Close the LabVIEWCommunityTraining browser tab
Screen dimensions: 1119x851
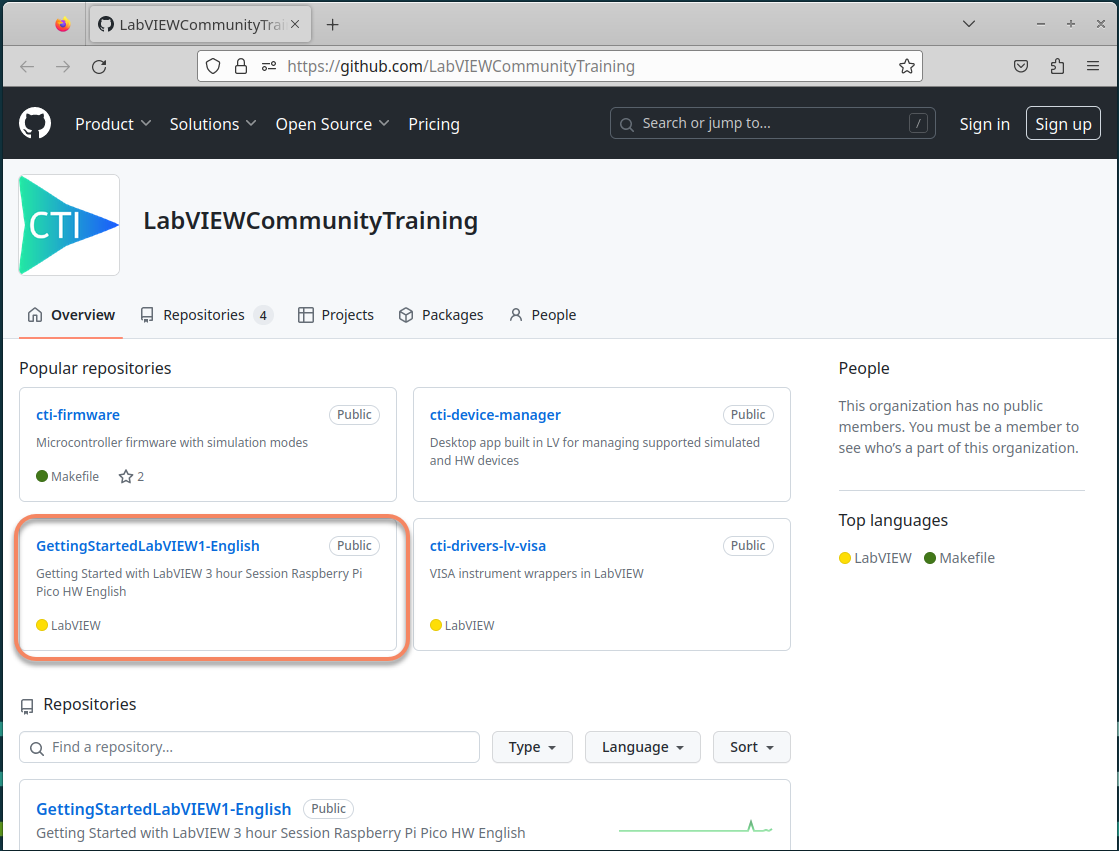point(295,24)
